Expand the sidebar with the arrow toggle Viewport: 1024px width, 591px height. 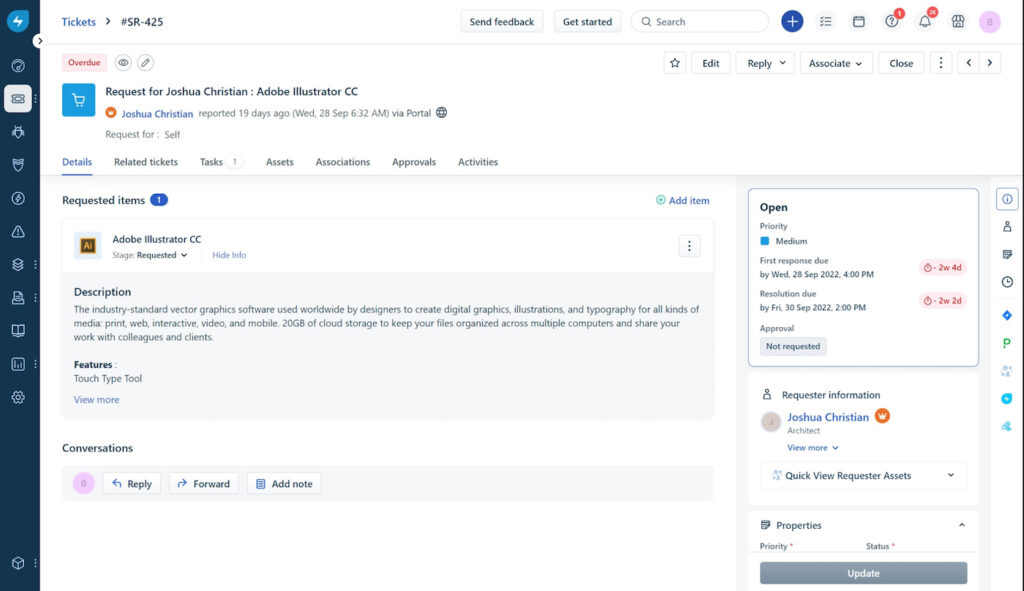pos(39,40)
